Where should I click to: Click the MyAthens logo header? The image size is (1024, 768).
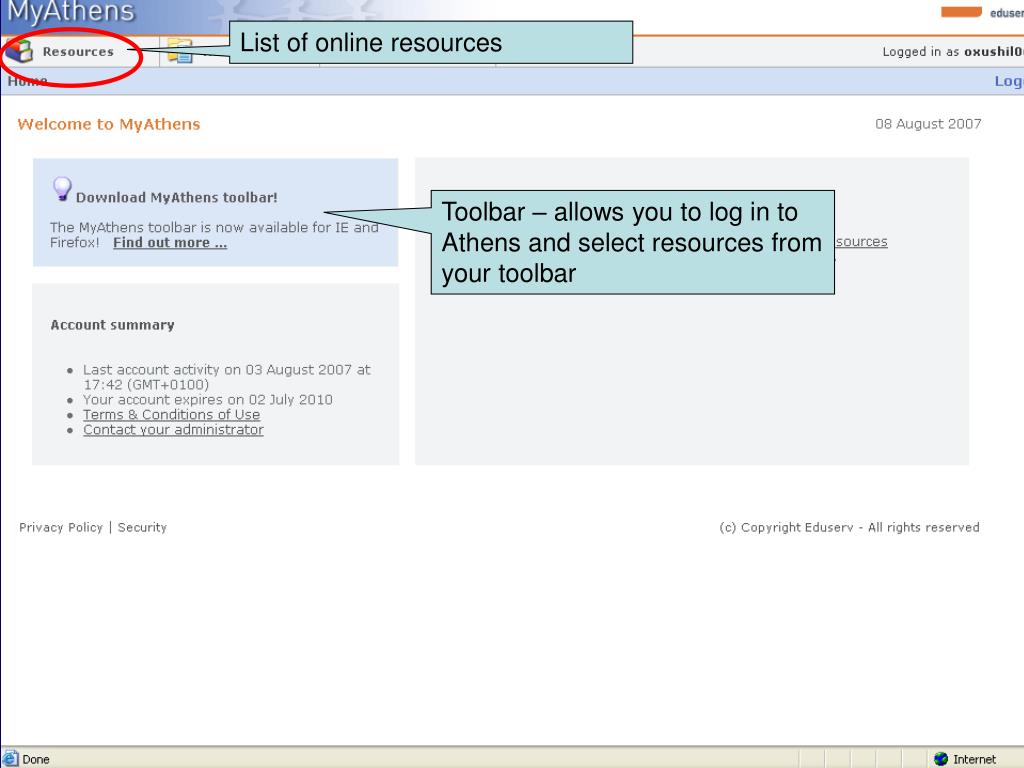71,12
